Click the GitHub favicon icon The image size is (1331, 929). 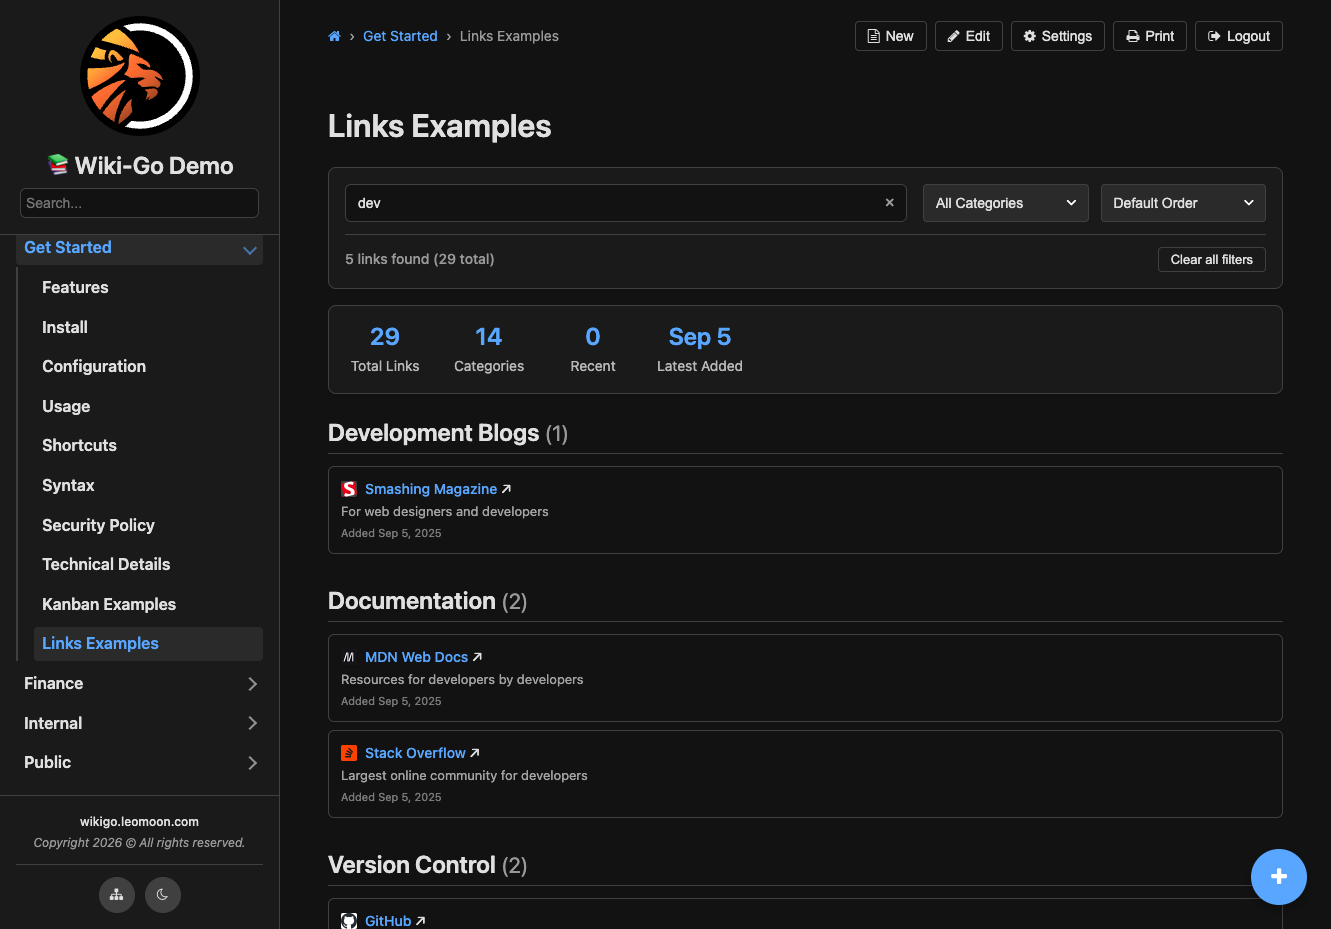point(349,921)
